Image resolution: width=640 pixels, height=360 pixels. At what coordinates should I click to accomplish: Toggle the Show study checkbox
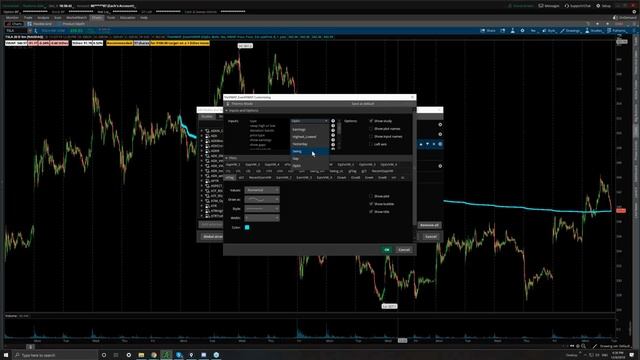(371, 121)
